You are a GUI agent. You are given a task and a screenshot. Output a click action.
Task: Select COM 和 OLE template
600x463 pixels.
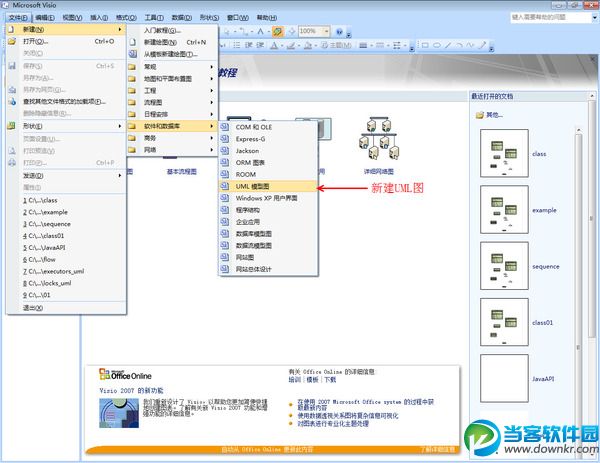(268, 127)
